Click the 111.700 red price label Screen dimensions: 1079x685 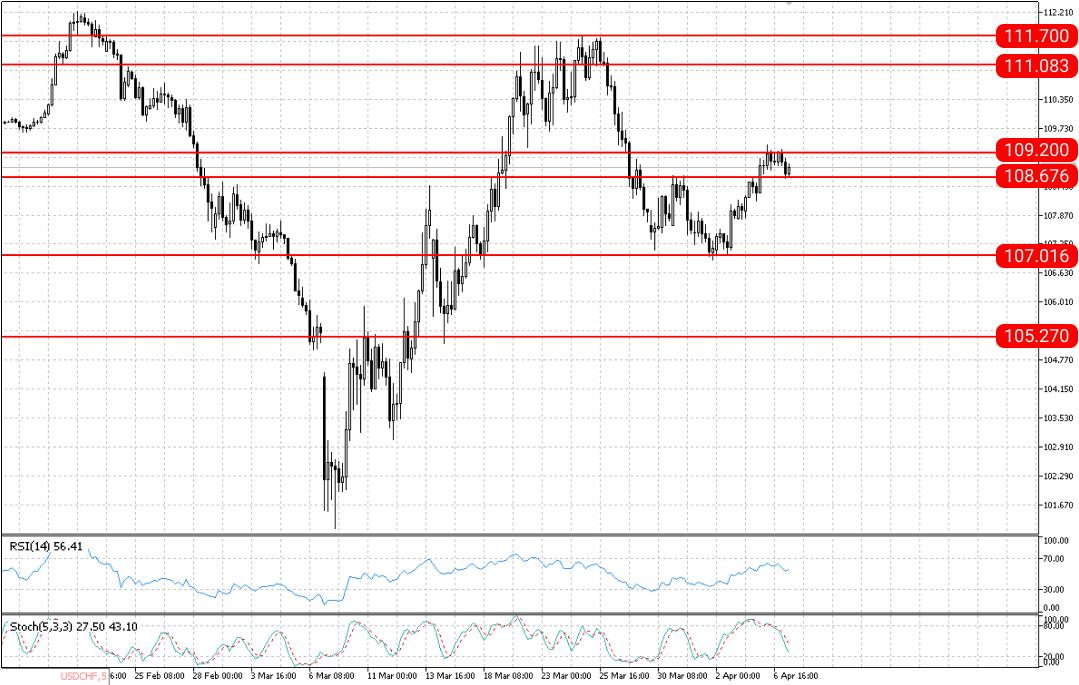pos(1037,36)
